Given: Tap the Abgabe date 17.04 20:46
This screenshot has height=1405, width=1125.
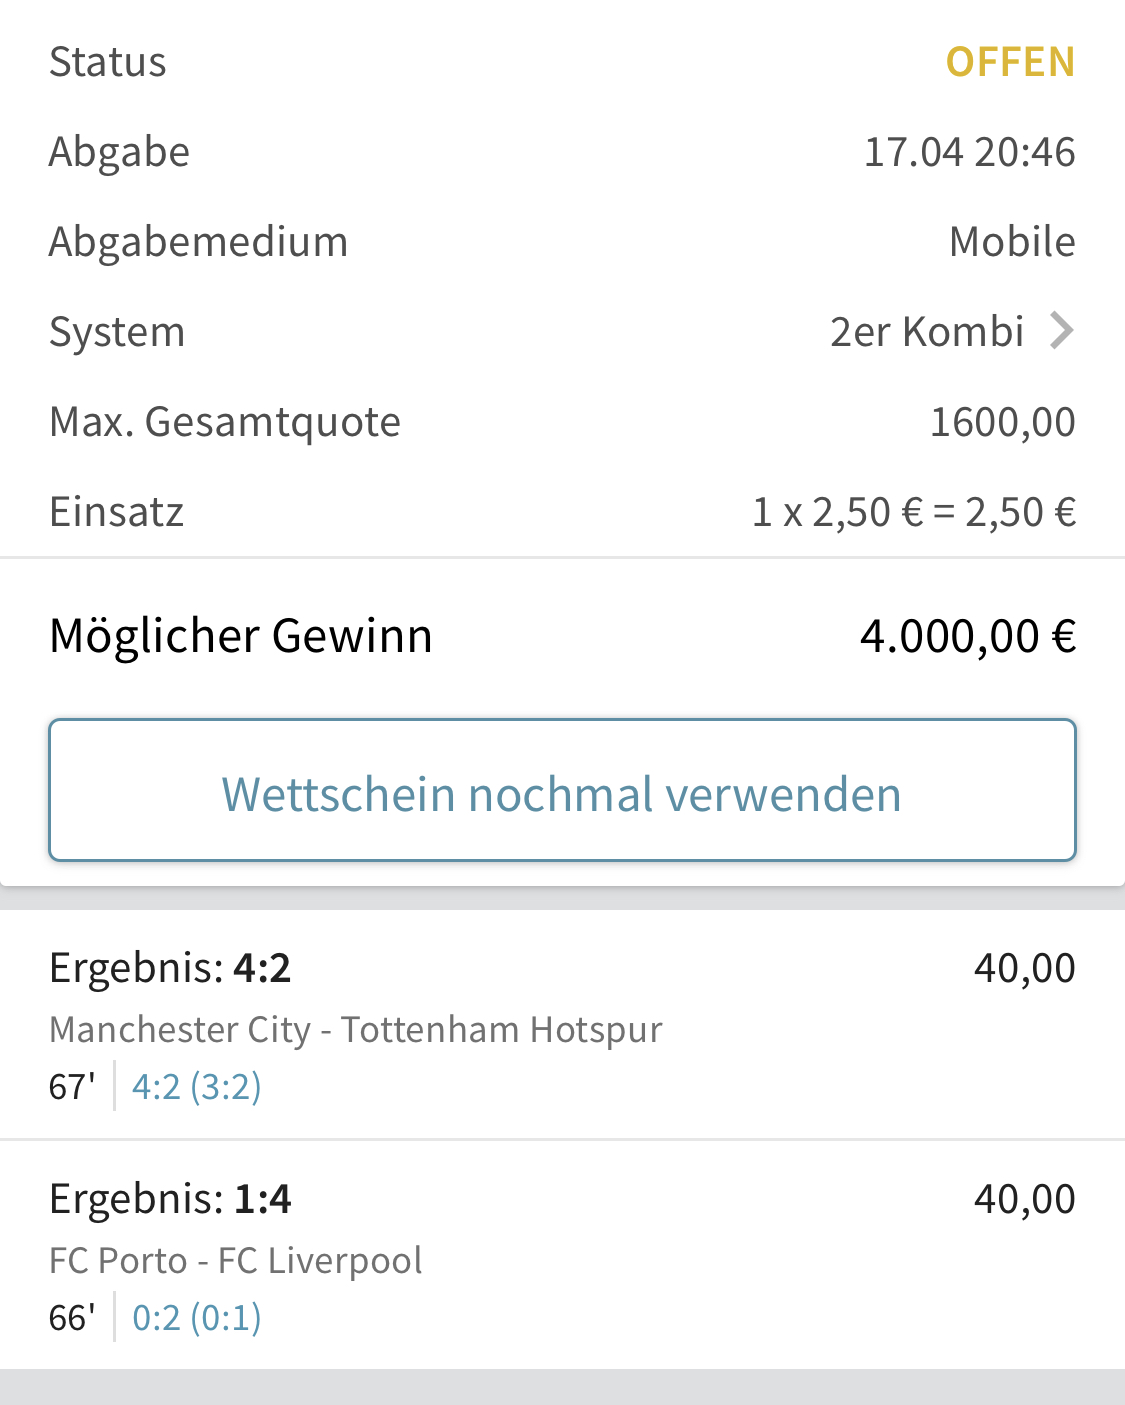Looking at the screenshot, I should 969,152.
